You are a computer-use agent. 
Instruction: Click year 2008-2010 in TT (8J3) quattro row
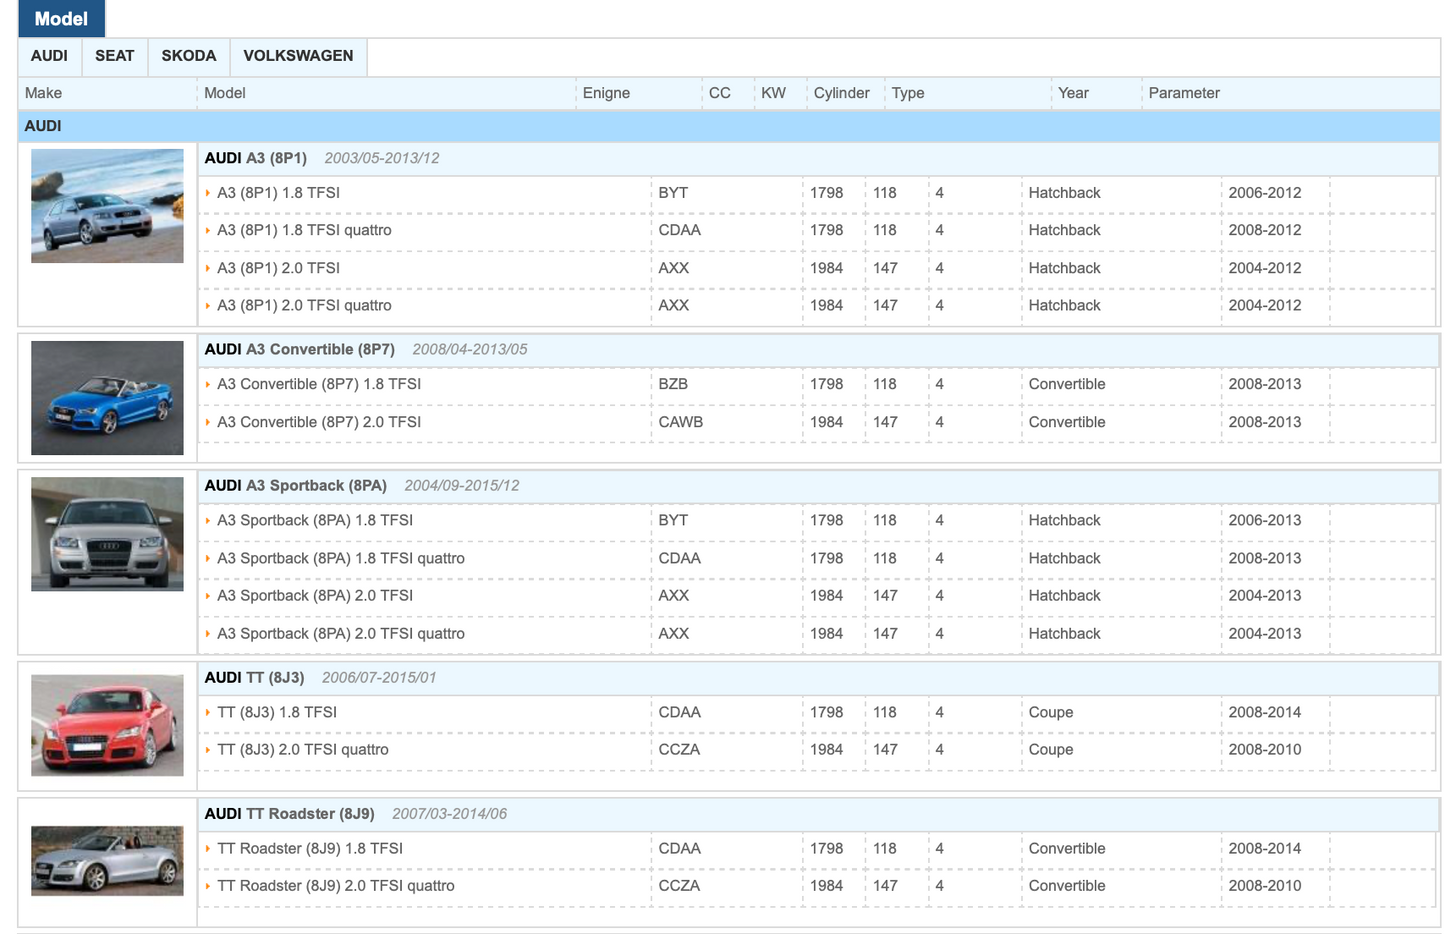[1265, 750]
